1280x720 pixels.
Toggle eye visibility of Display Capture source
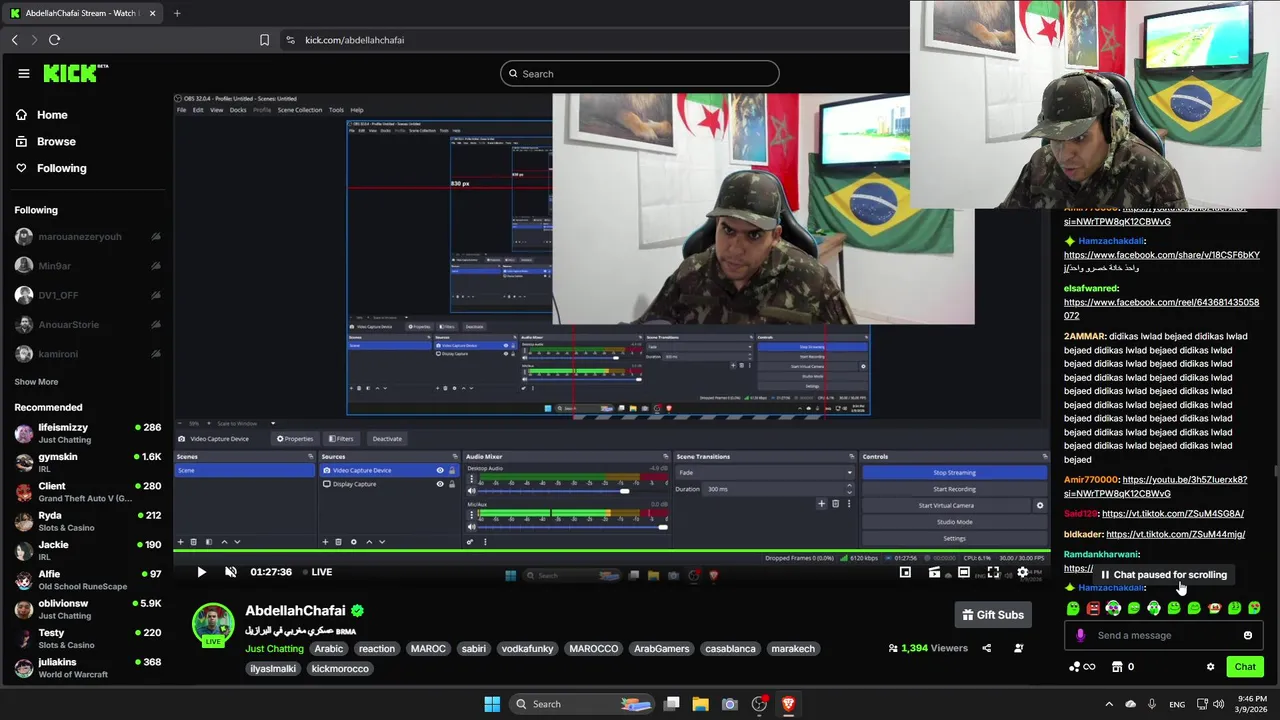(439, 484)
